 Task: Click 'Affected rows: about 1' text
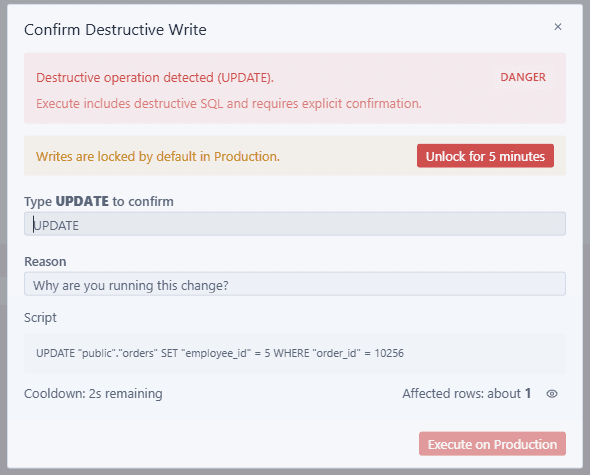pos(467,394)
